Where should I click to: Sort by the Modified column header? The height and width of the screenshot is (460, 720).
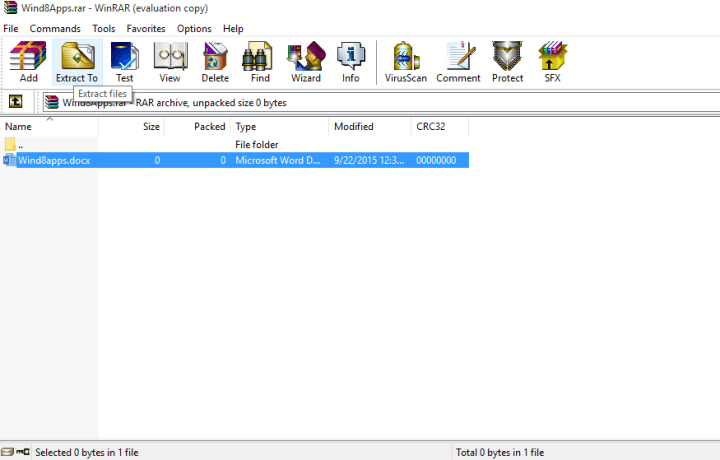pos(370,127)
